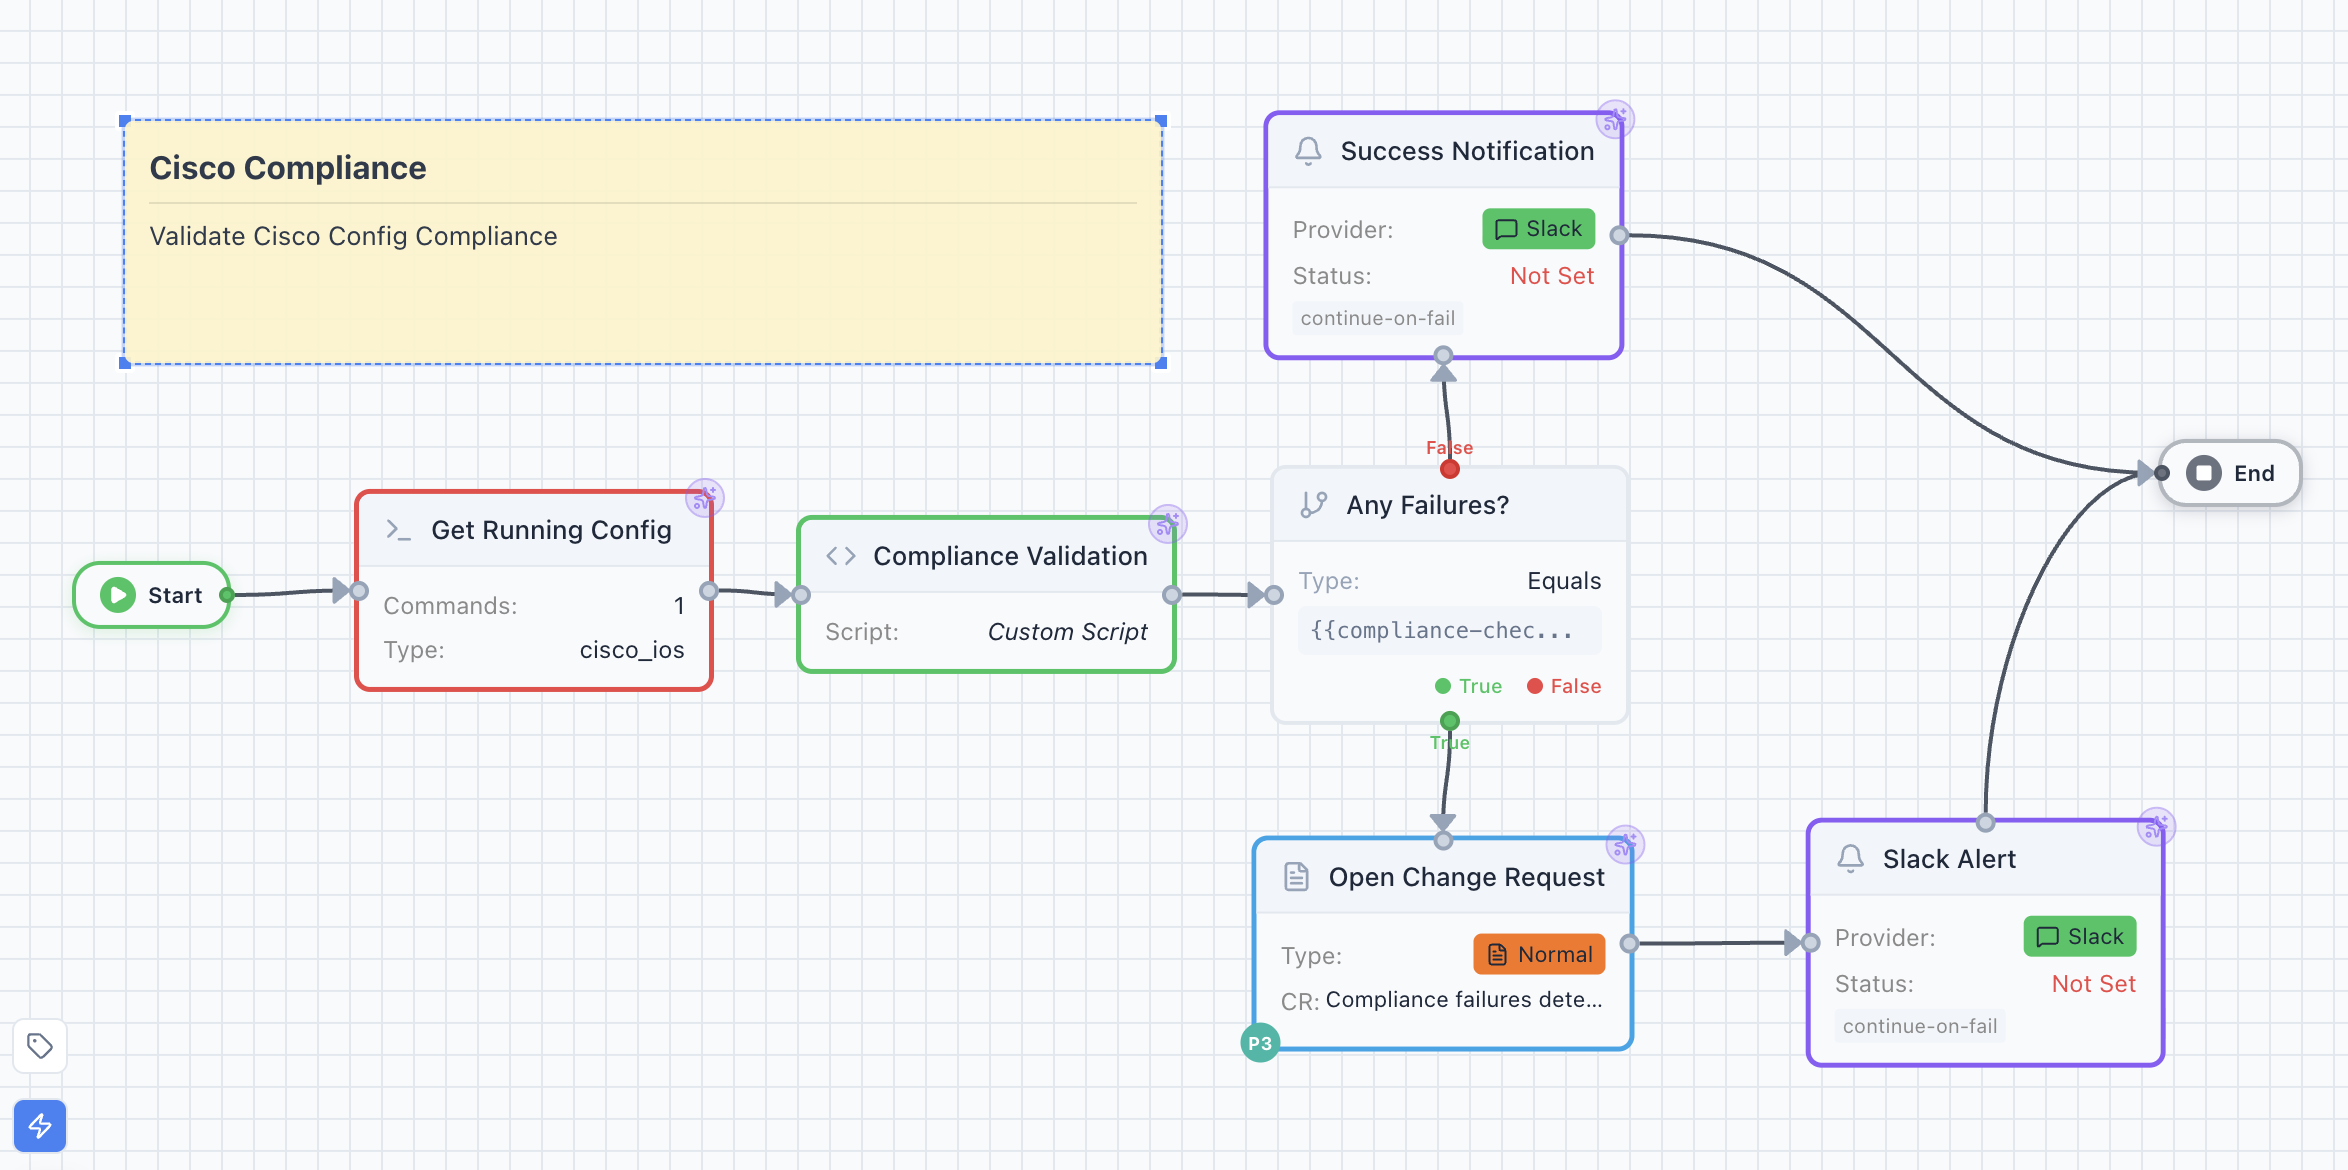Click the Slack provider badge in Success Notification

point(1538,229)
